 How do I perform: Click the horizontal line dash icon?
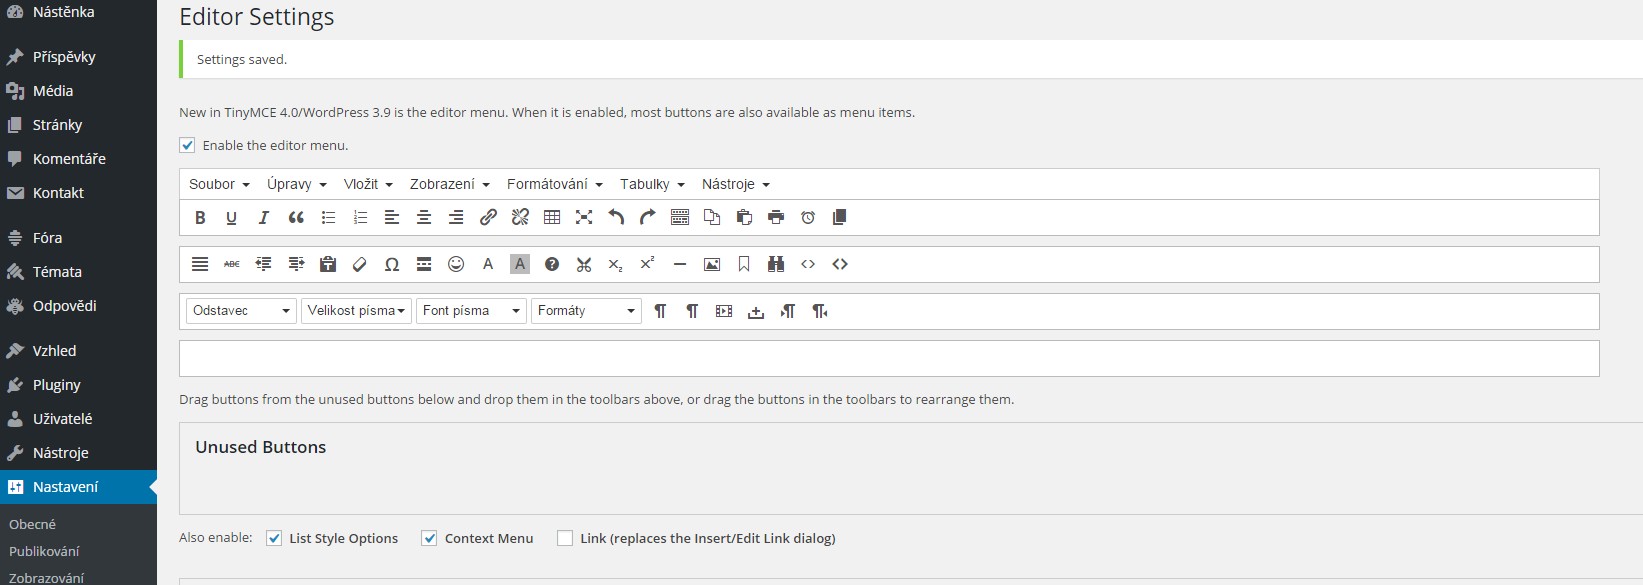point(680,264)
